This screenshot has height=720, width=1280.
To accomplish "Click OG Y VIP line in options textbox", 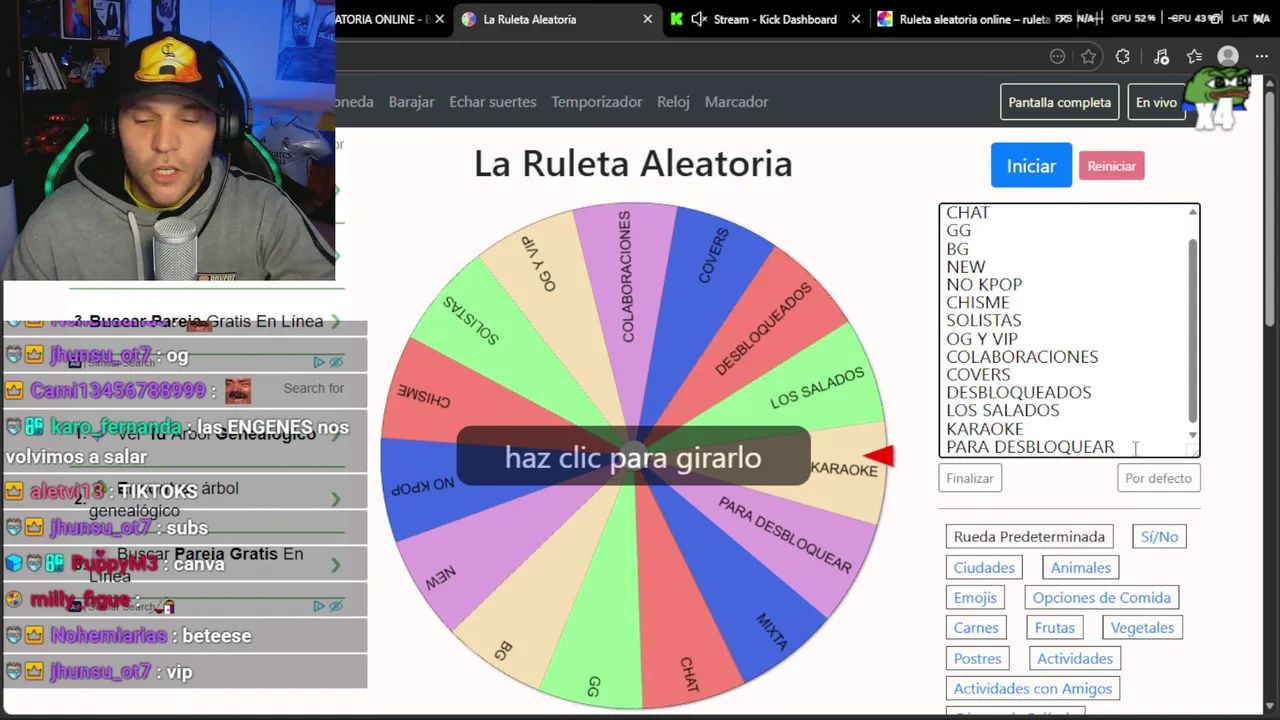I will coord(982,339).
